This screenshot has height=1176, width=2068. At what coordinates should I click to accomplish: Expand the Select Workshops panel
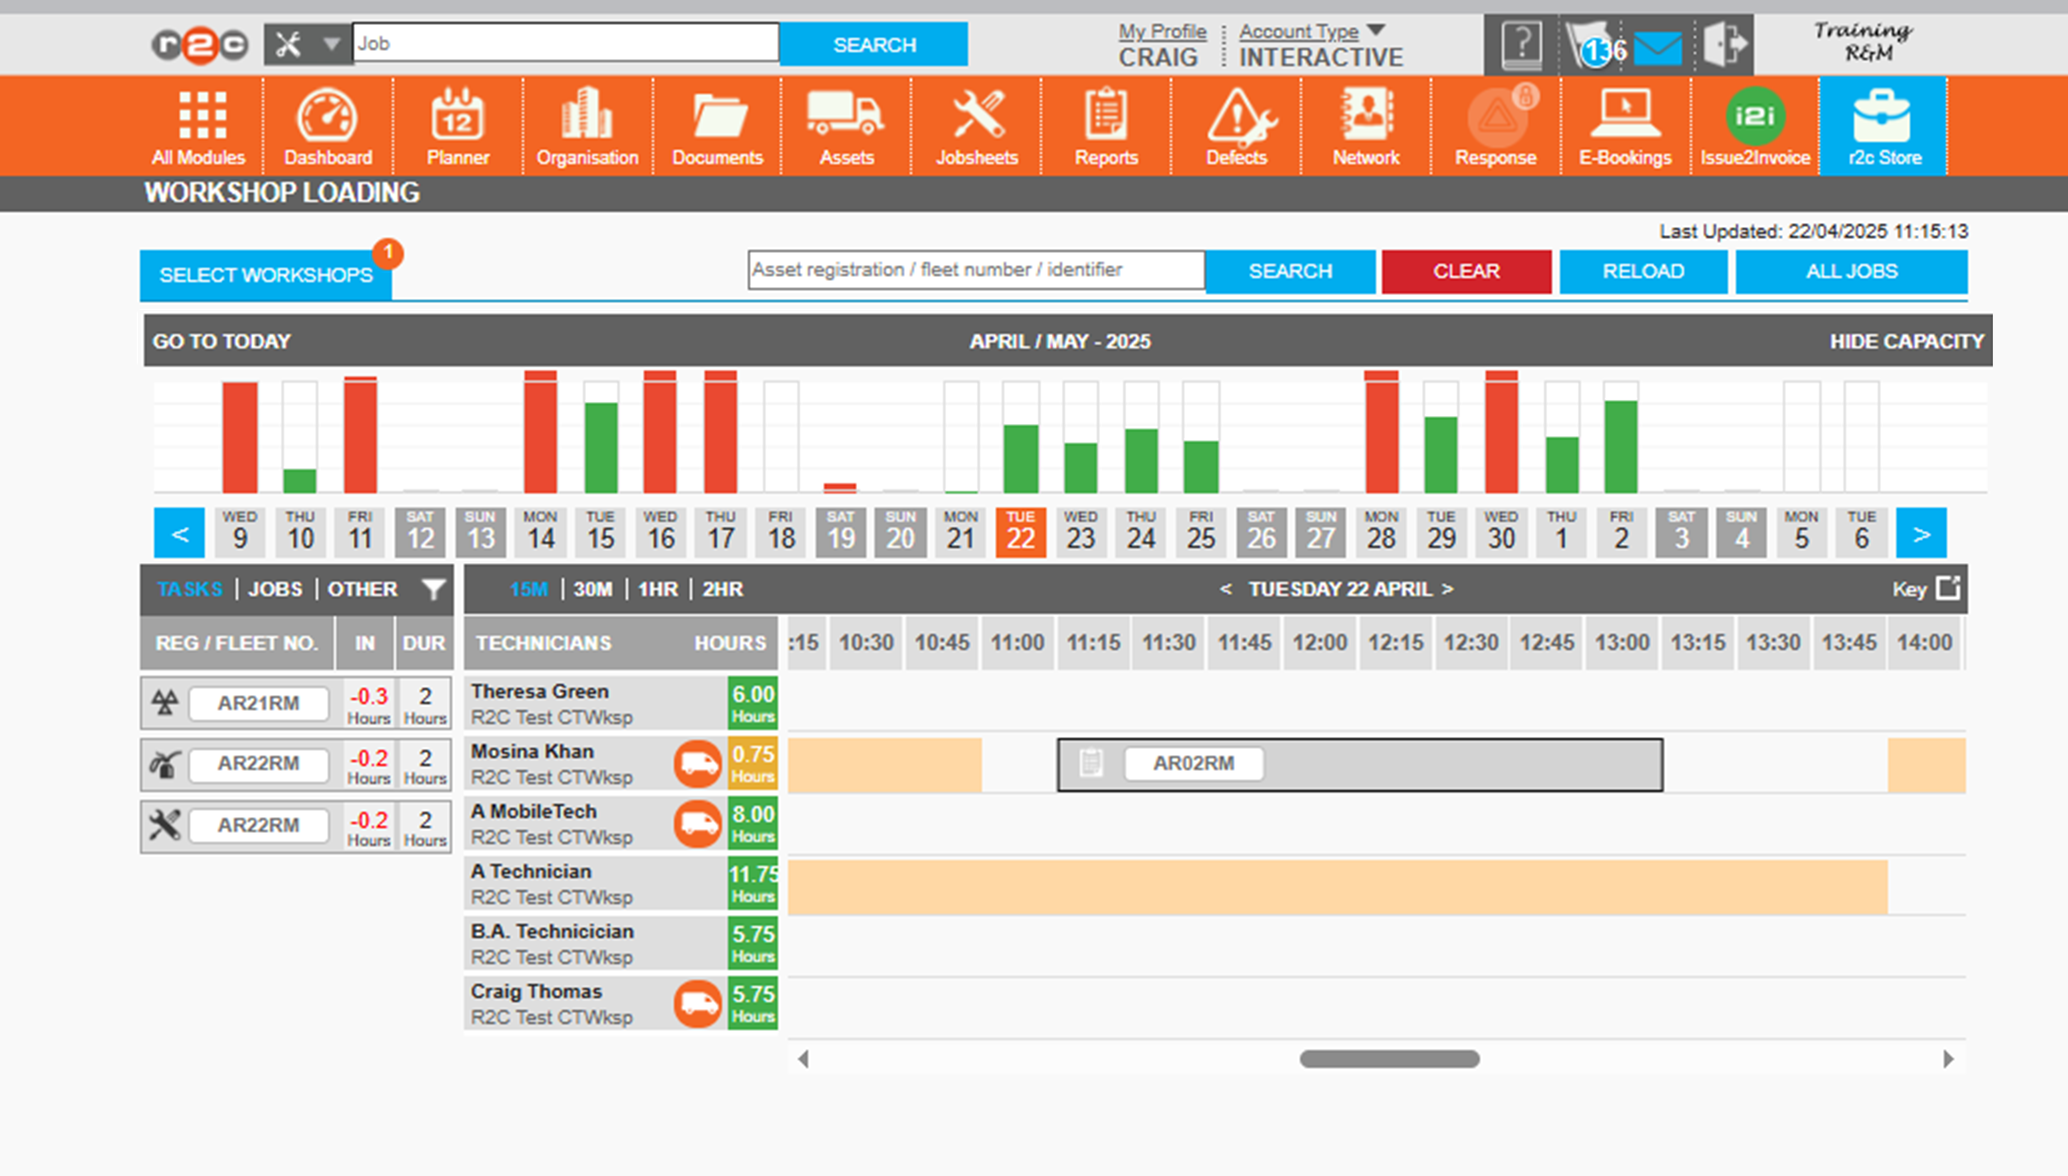pos(266,275)
